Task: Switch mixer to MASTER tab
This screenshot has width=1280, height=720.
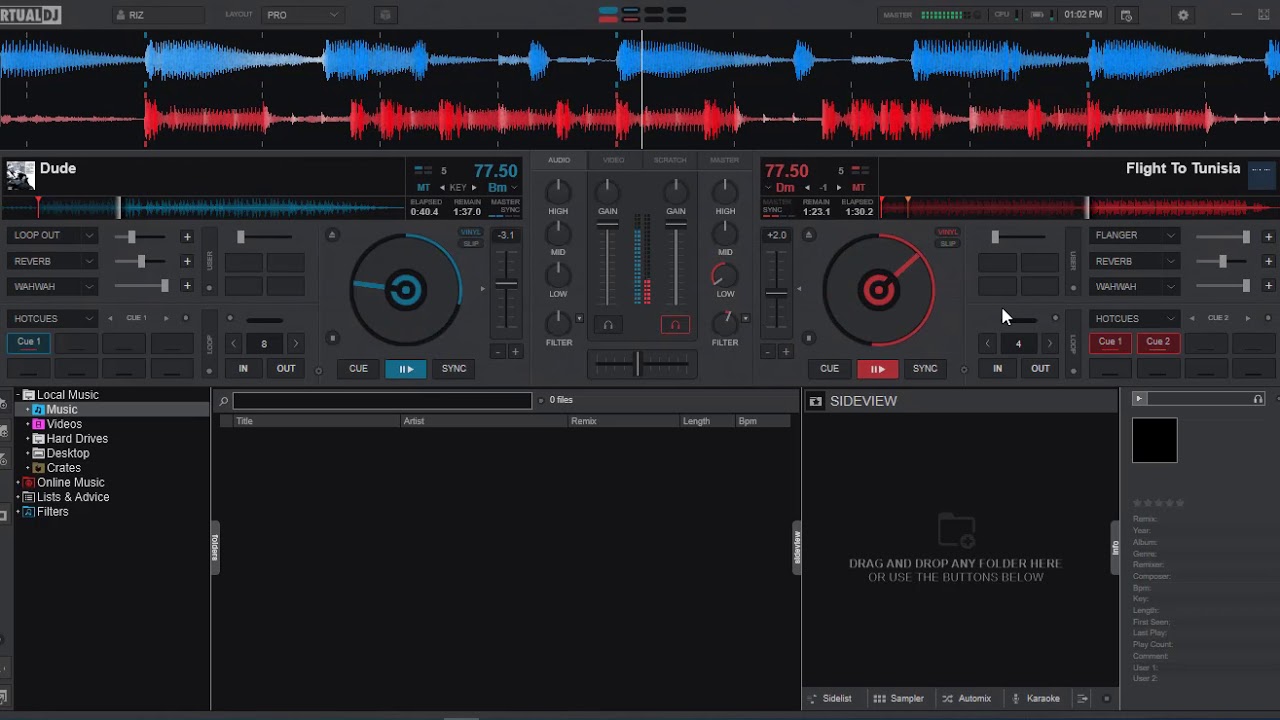Action: [x=724, y=160]
